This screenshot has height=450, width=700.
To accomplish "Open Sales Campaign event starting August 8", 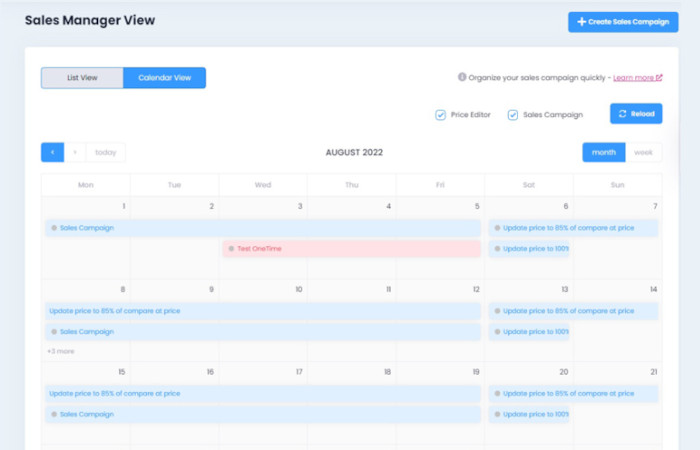I will (x=263, y=332).
